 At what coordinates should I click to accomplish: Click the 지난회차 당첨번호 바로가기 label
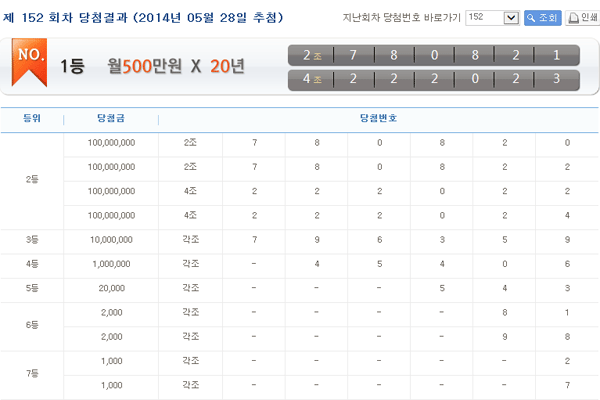[405, 18]
